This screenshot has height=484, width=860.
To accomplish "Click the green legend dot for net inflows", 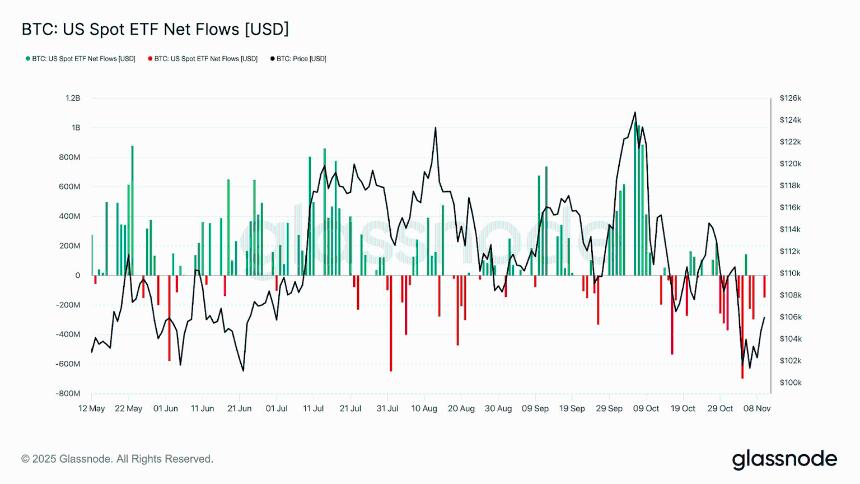I will [x=27, y=59].
